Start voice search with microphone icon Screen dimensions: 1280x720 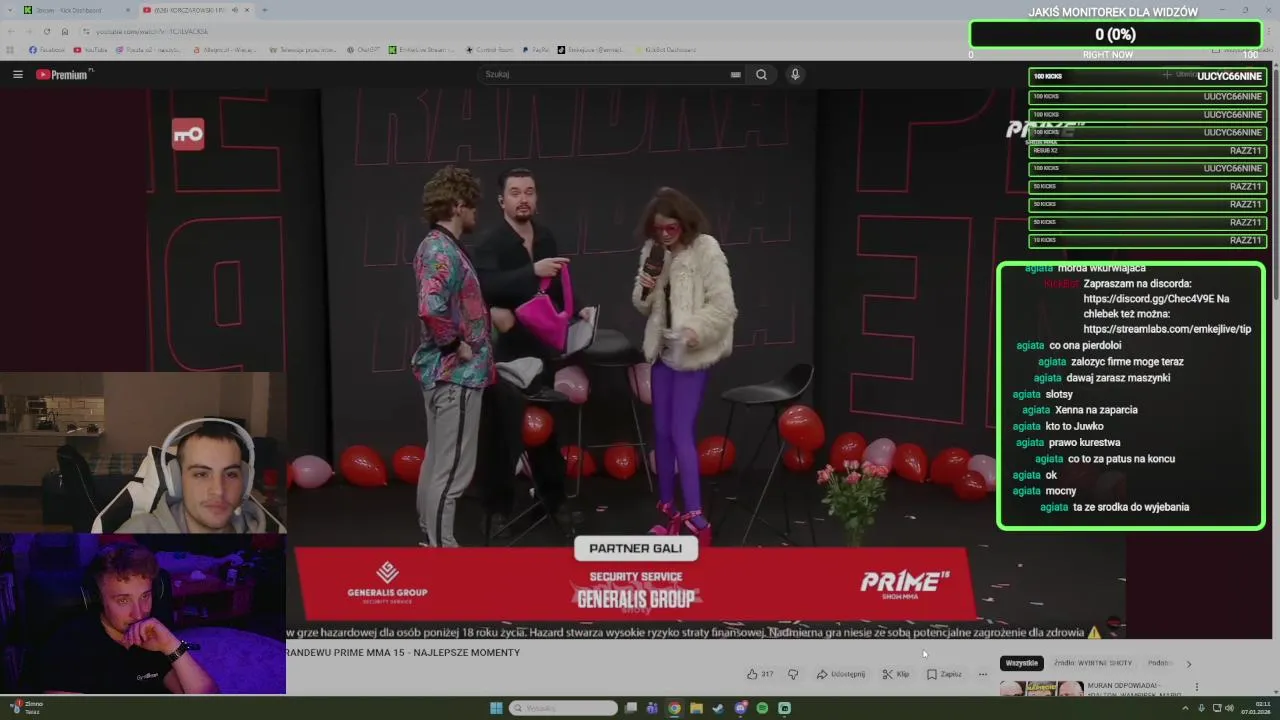(795, 74)
